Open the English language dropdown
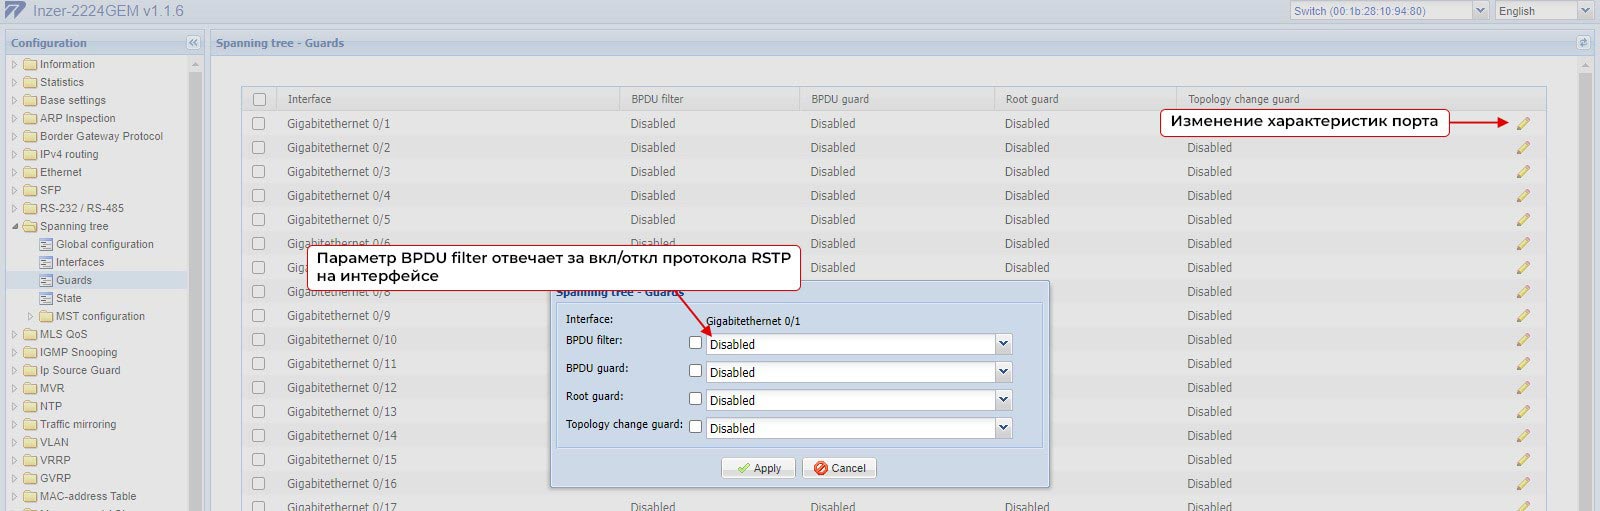Viewport: 1600px width, 511px height. tap(1585, 11)
